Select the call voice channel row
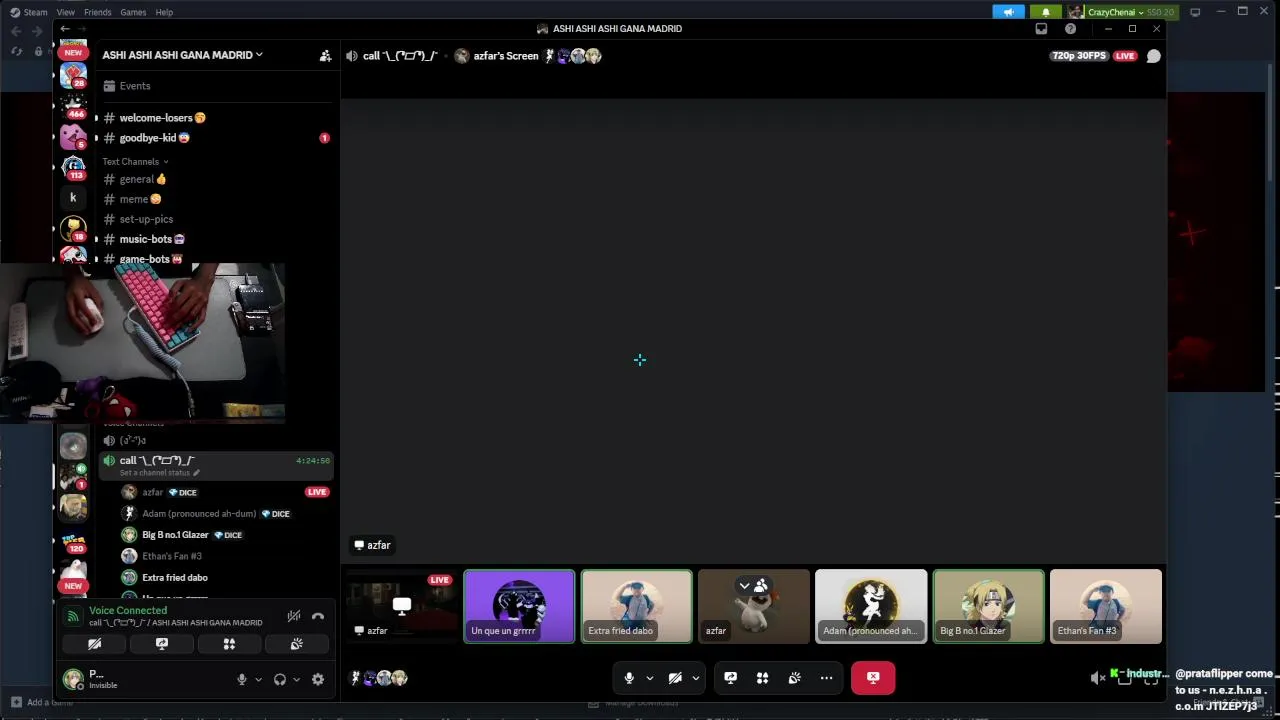This screenshot has width=1280, height=720. tap(215, 465)
